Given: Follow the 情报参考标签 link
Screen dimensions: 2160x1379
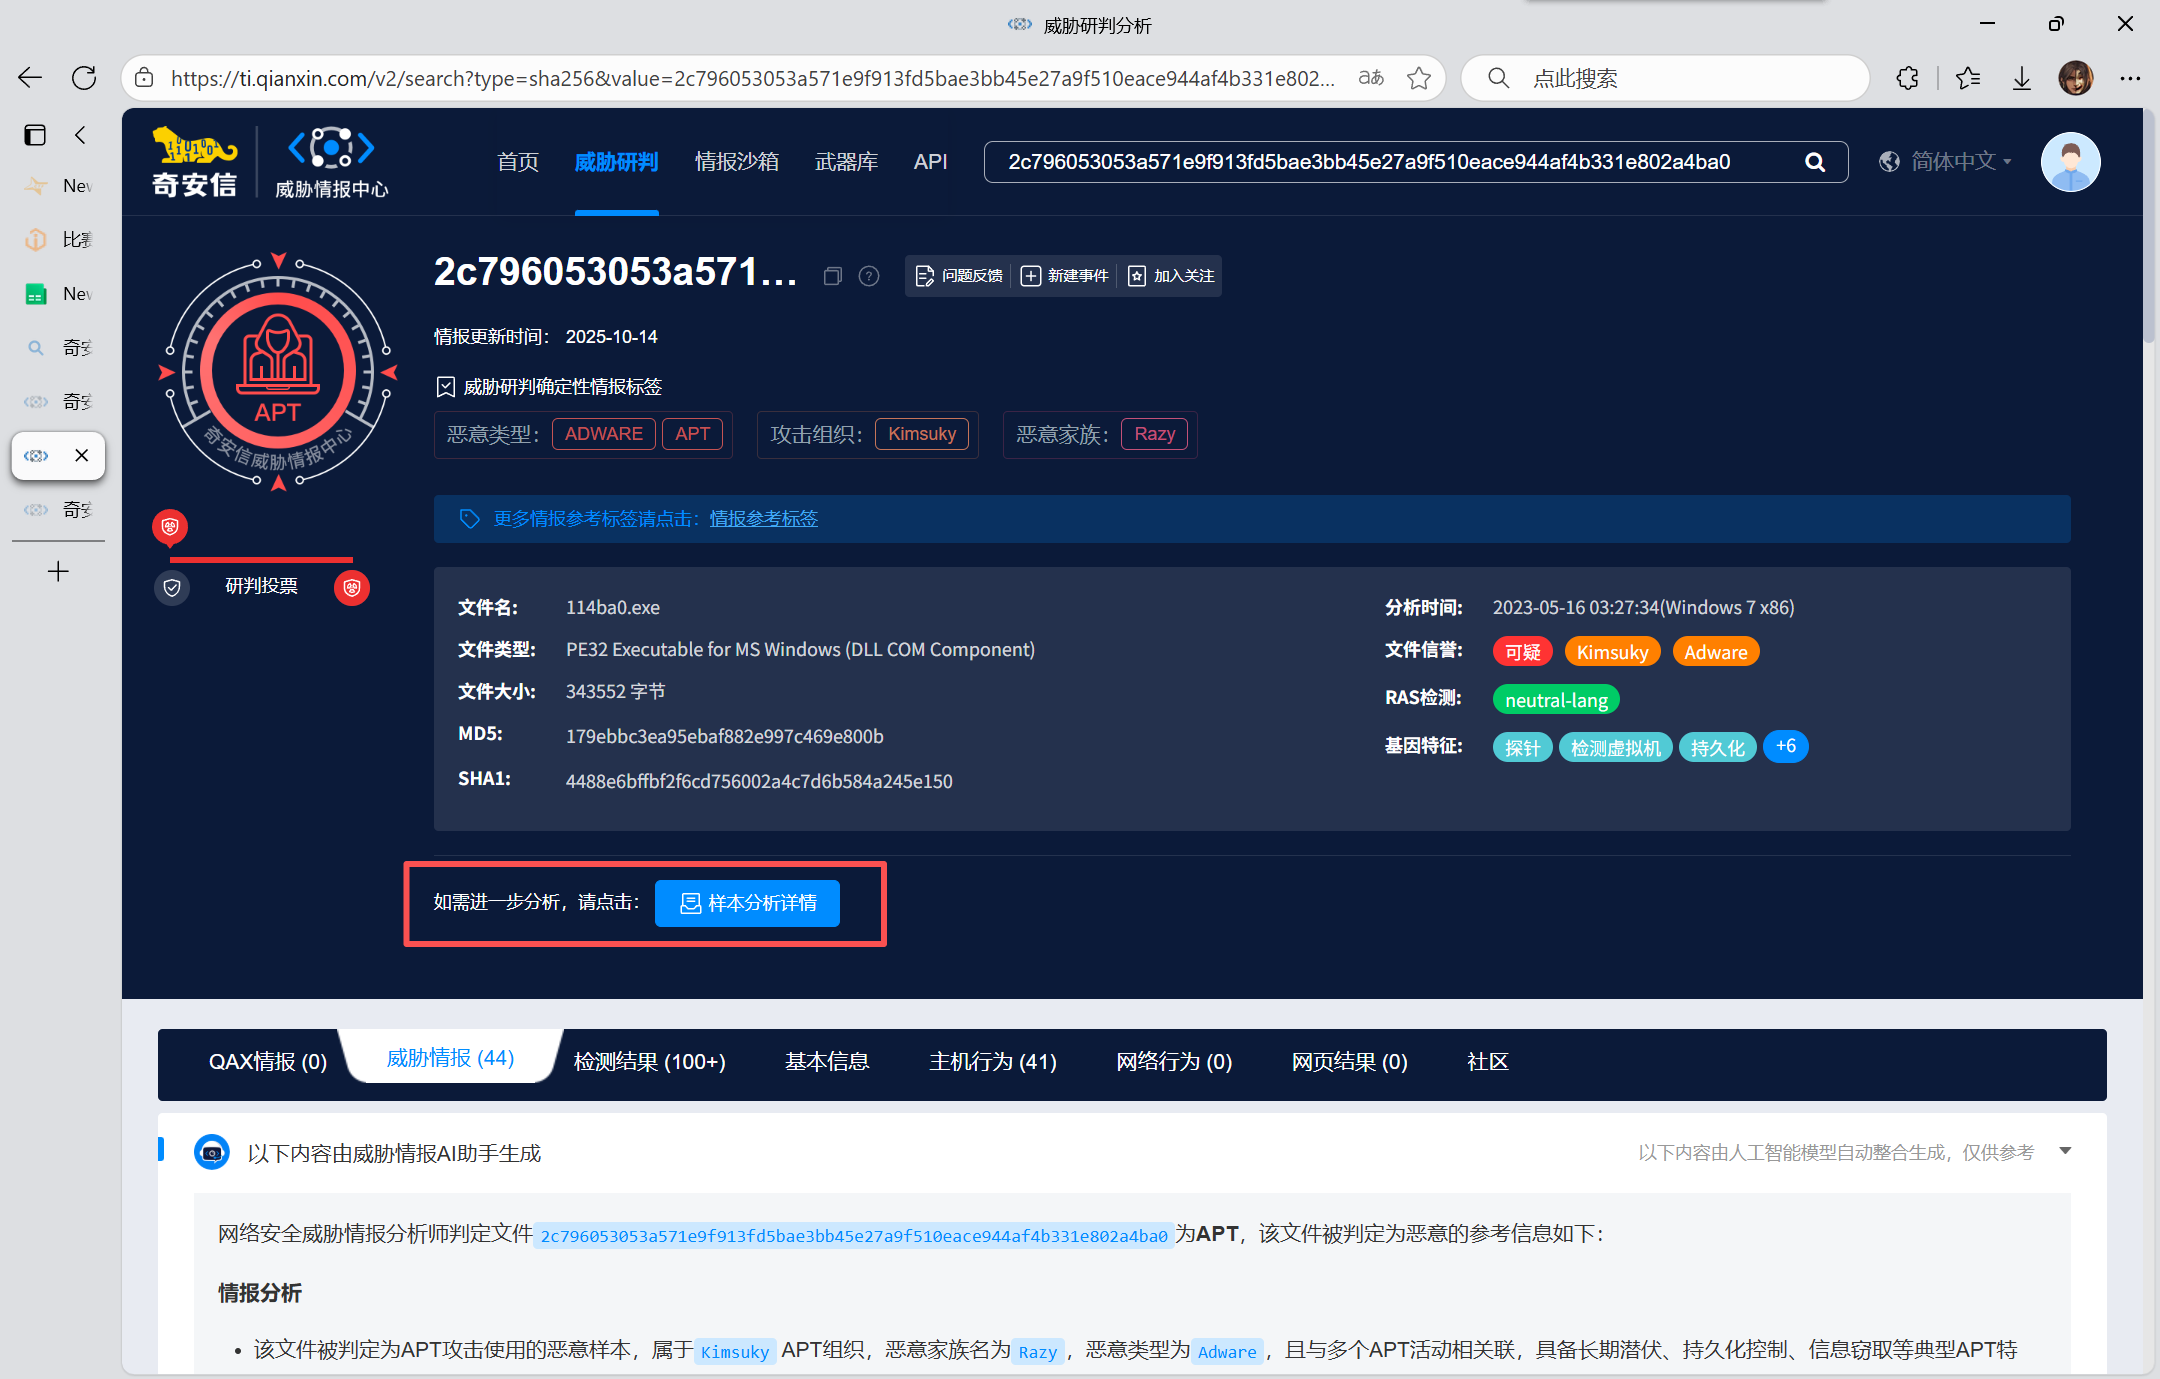Looking at the screenshot, I should pyautogui.click(x=763, y=519).
